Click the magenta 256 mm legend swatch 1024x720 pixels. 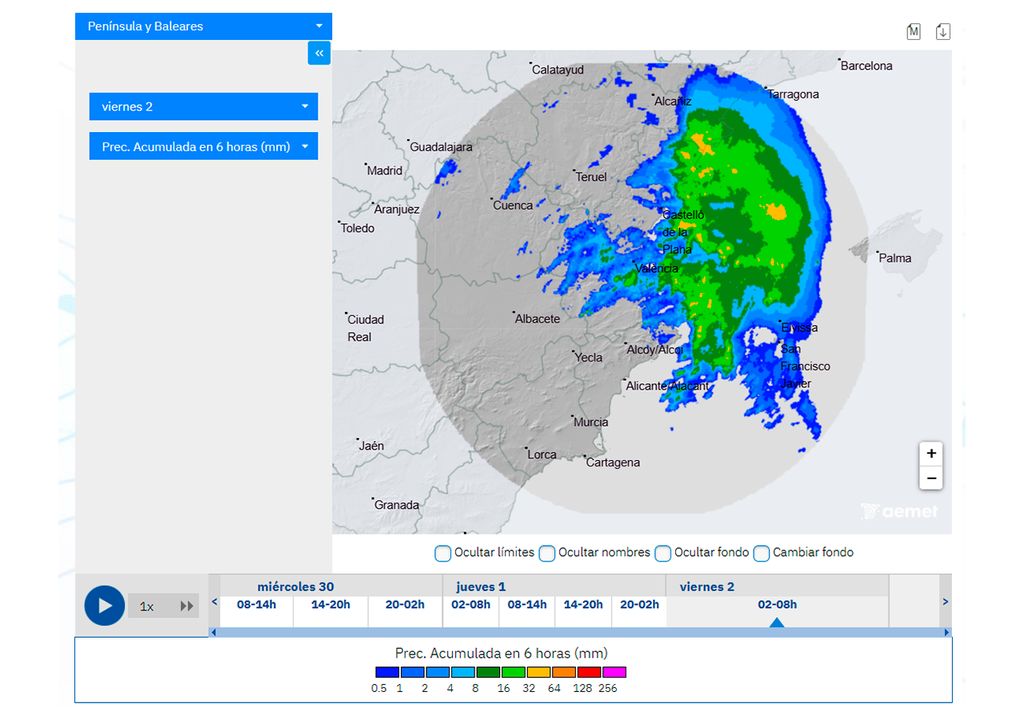click(615, 672)
